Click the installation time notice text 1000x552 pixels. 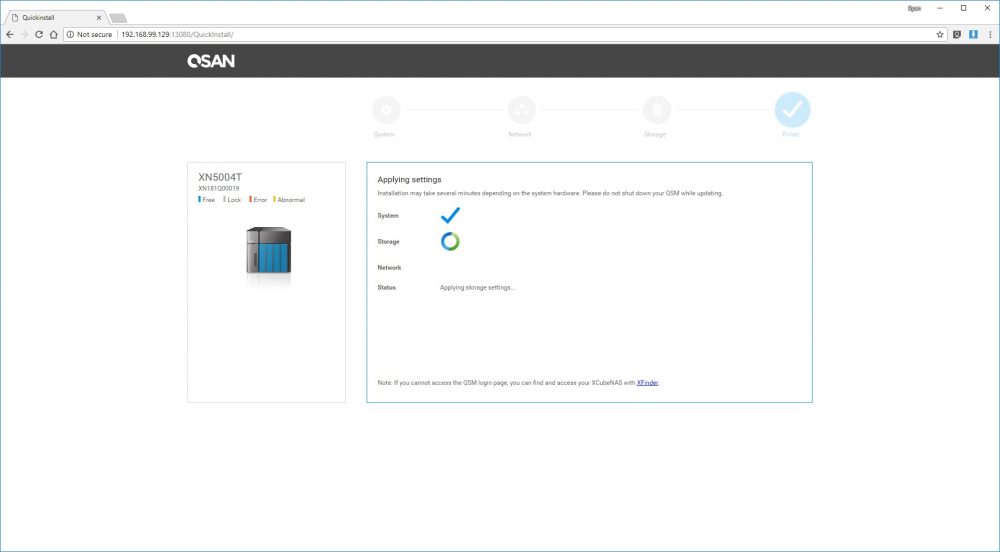[x=550, y=193]
